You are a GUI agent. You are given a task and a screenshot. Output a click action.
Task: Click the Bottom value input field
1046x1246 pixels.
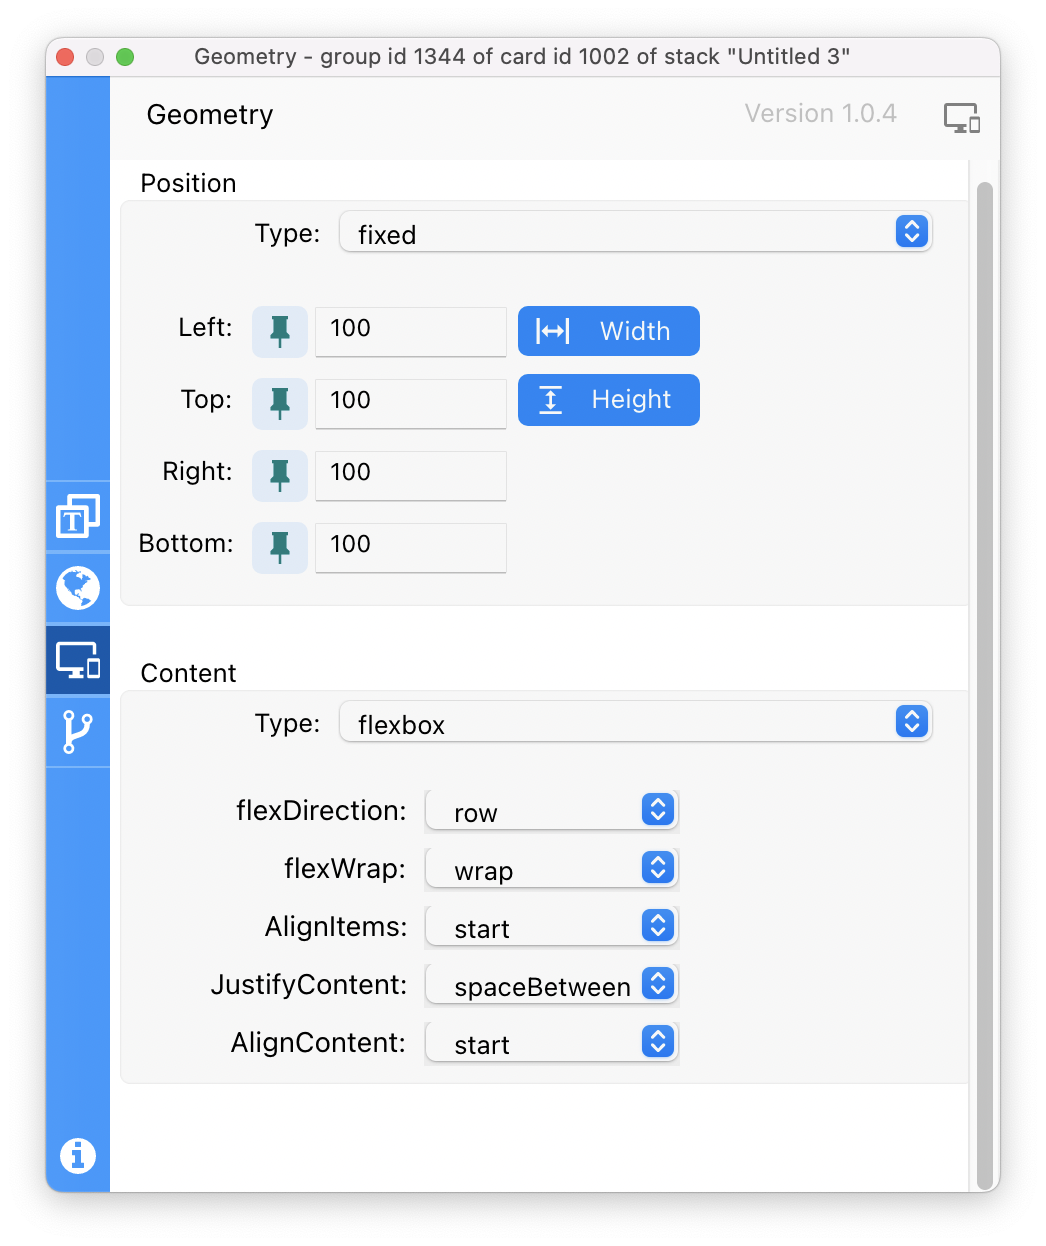click(x=411, y=547)
